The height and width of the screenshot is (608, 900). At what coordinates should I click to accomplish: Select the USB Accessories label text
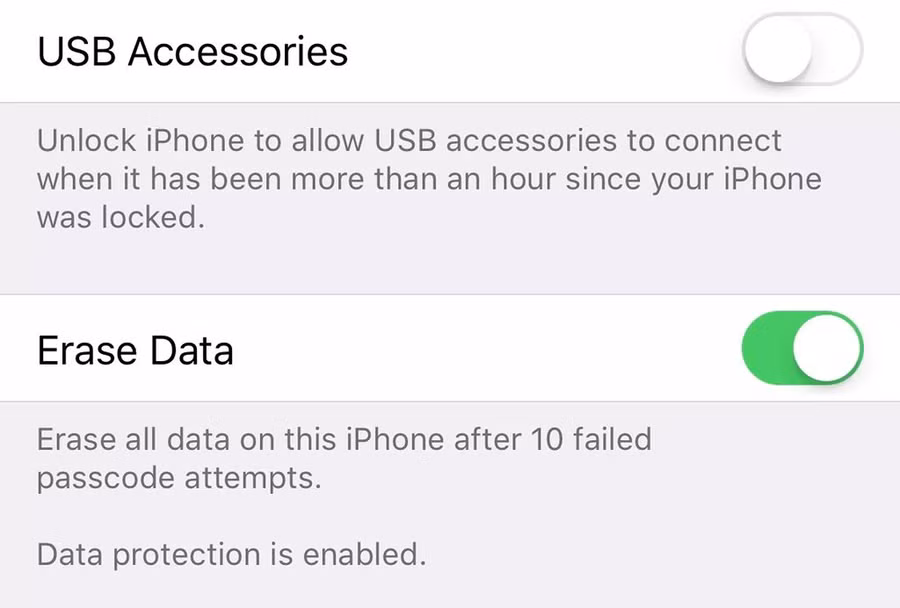pyautogui.click(x=192, y=52)
